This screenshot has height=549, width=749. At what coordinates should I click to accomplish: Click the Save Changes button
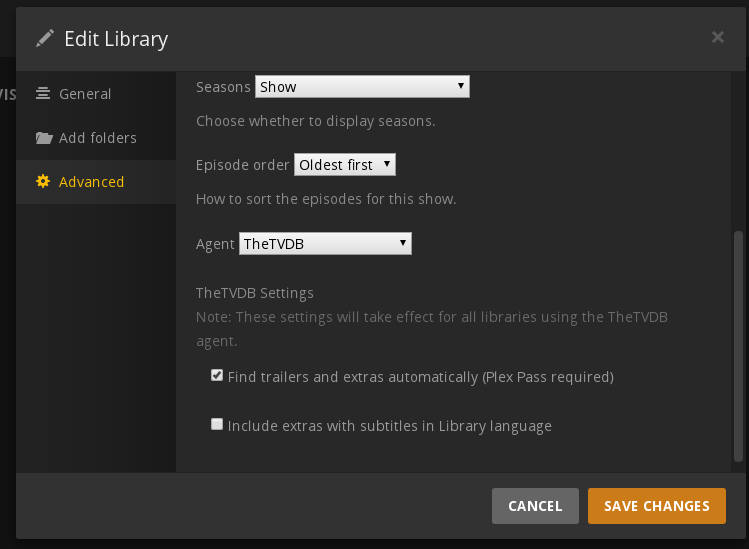[656, 506]
